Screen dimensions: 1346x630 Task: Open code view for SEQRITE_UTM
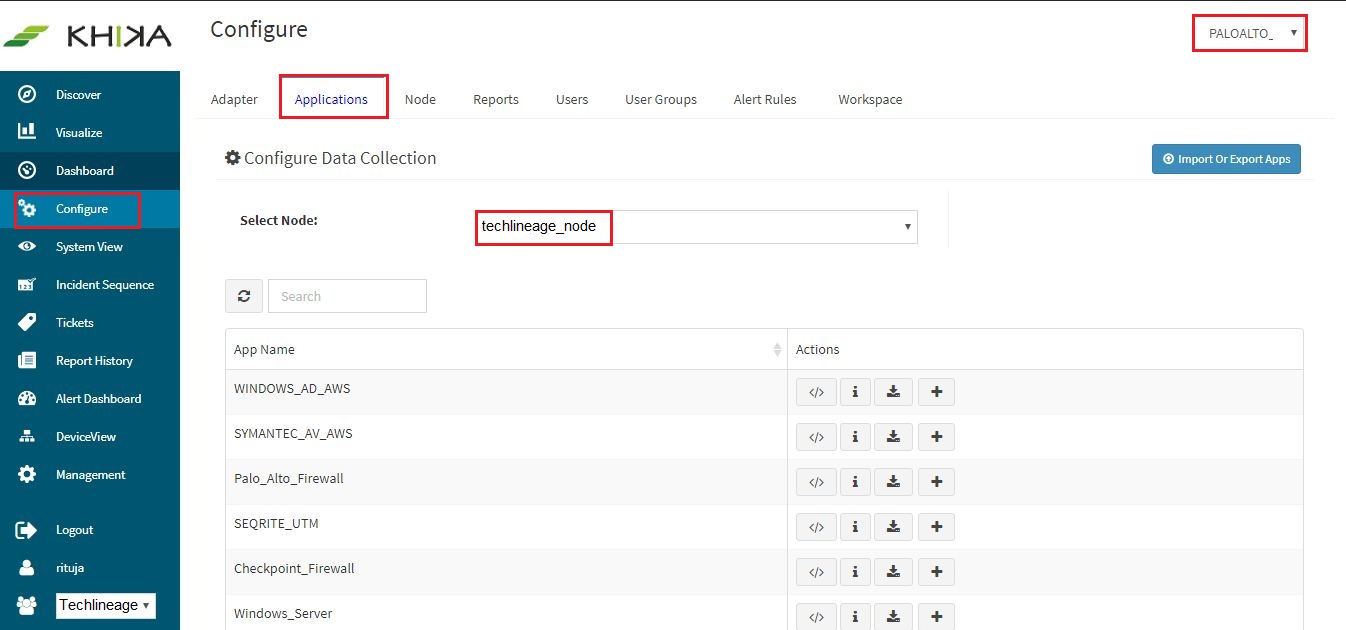click(x=816, y=527)
